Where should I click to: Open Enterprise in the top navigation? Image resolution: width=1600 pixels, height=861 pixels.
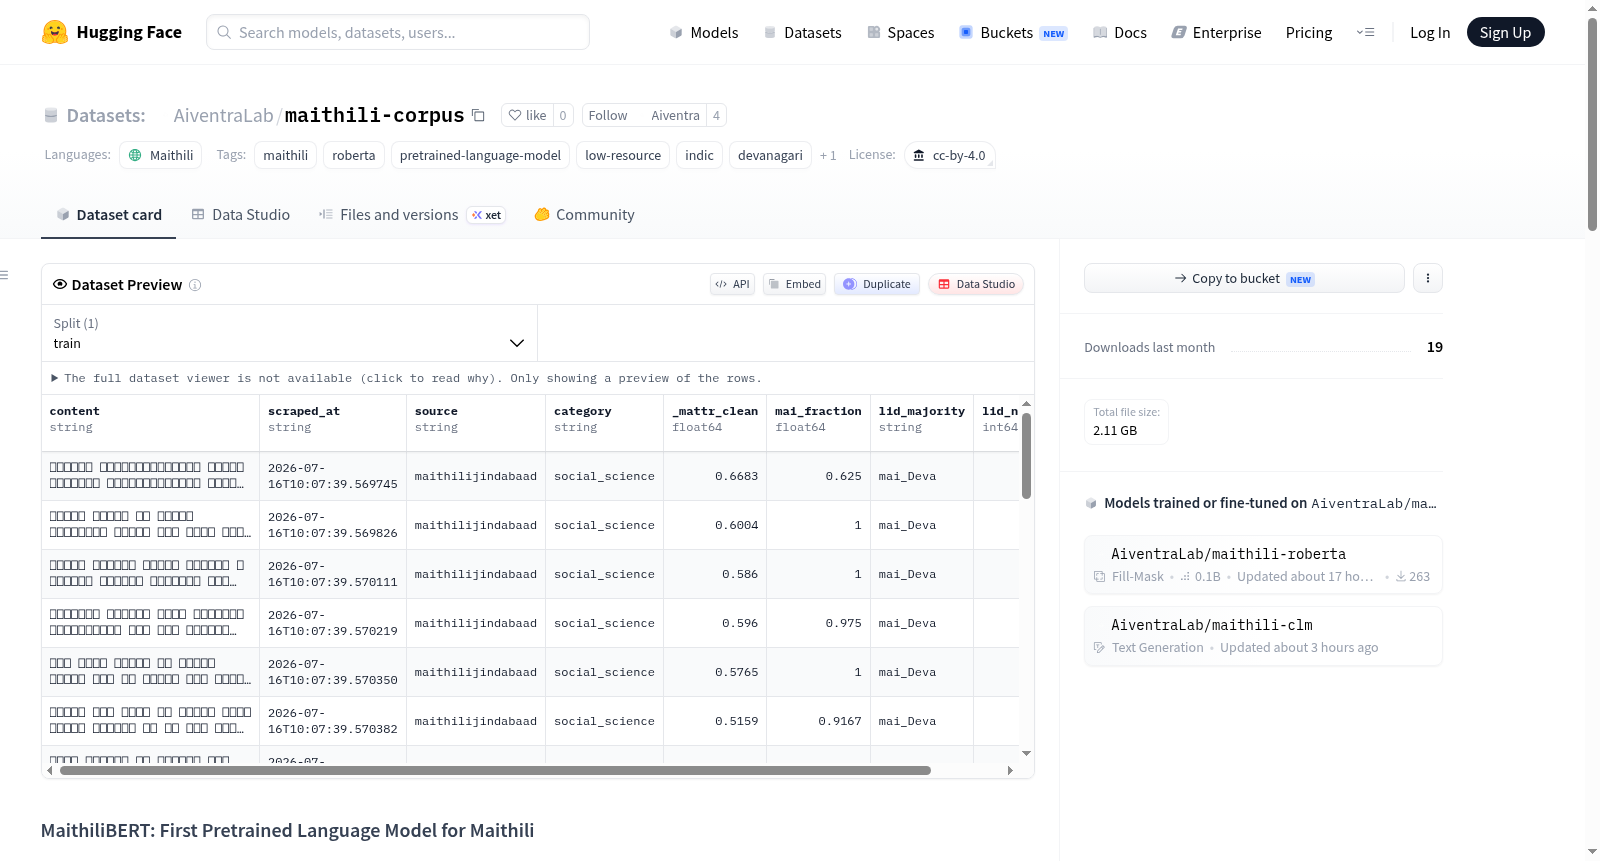[1217, 32]
